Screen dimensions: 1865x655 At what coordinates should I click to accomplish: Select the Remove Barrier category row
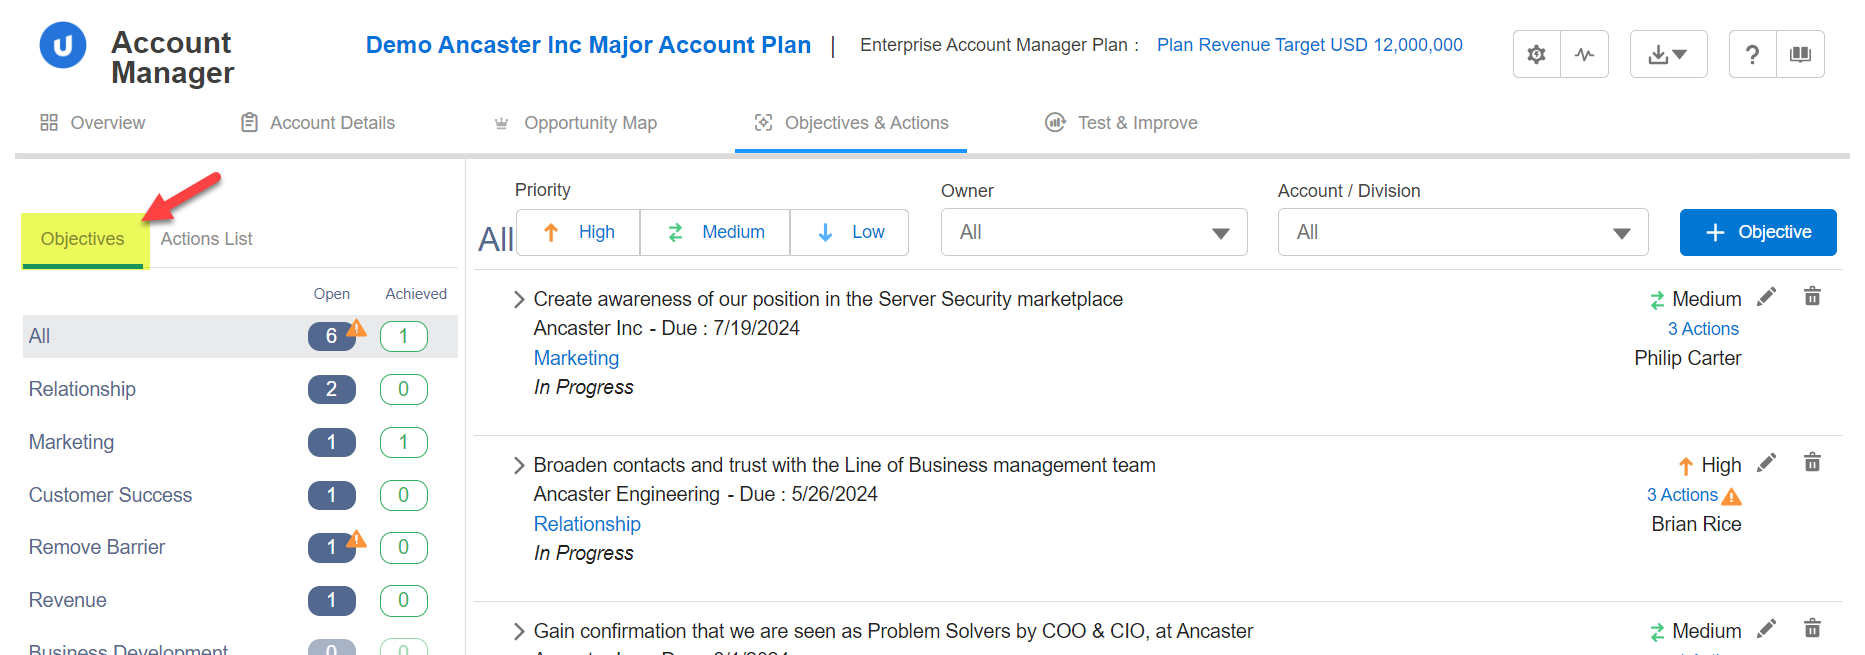click(x=240, y=547)
